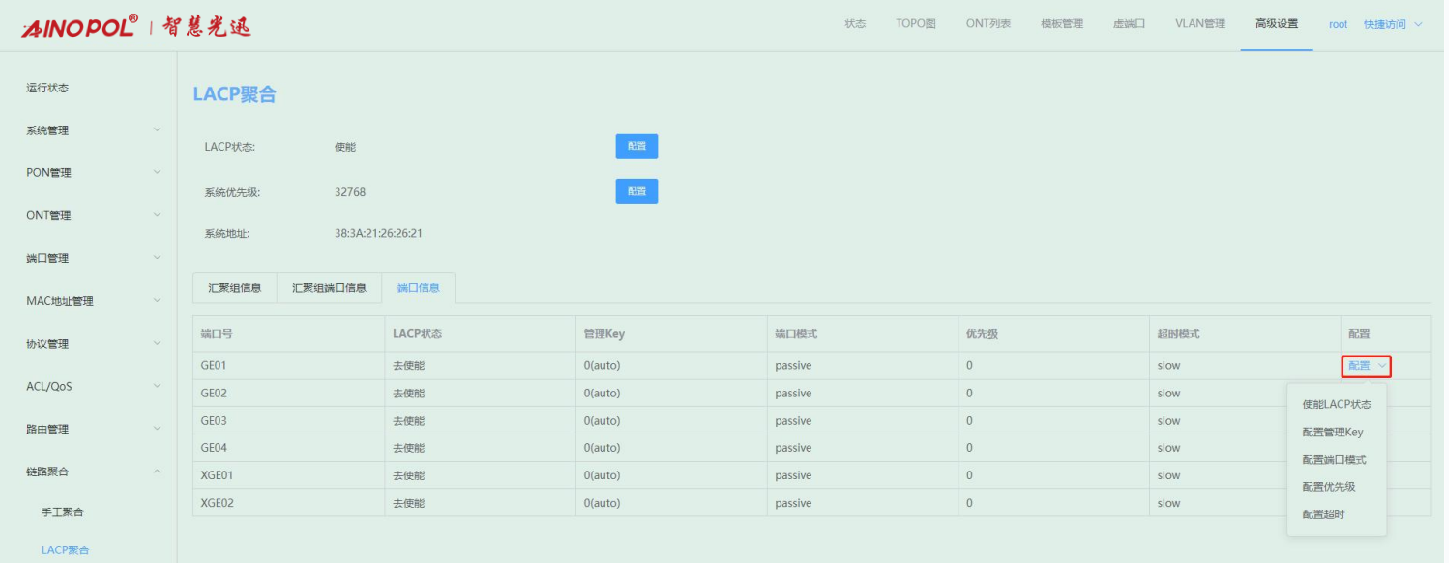The image size is (1449, 563).
Task: Open the TOPO图 top navigation item
Action: pos(915,24)
